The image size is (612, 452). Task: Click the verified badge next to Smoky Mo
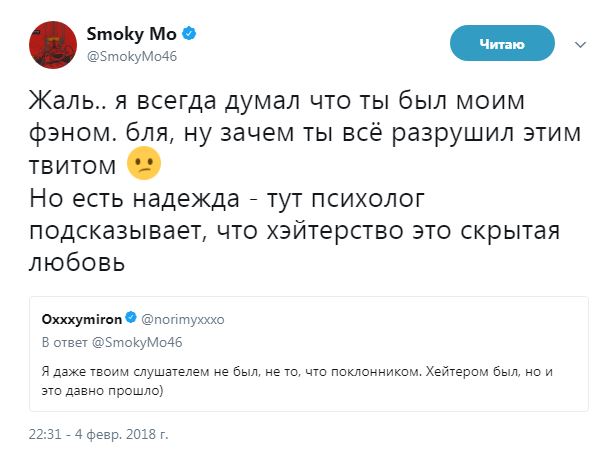click(x=186, y=35)
